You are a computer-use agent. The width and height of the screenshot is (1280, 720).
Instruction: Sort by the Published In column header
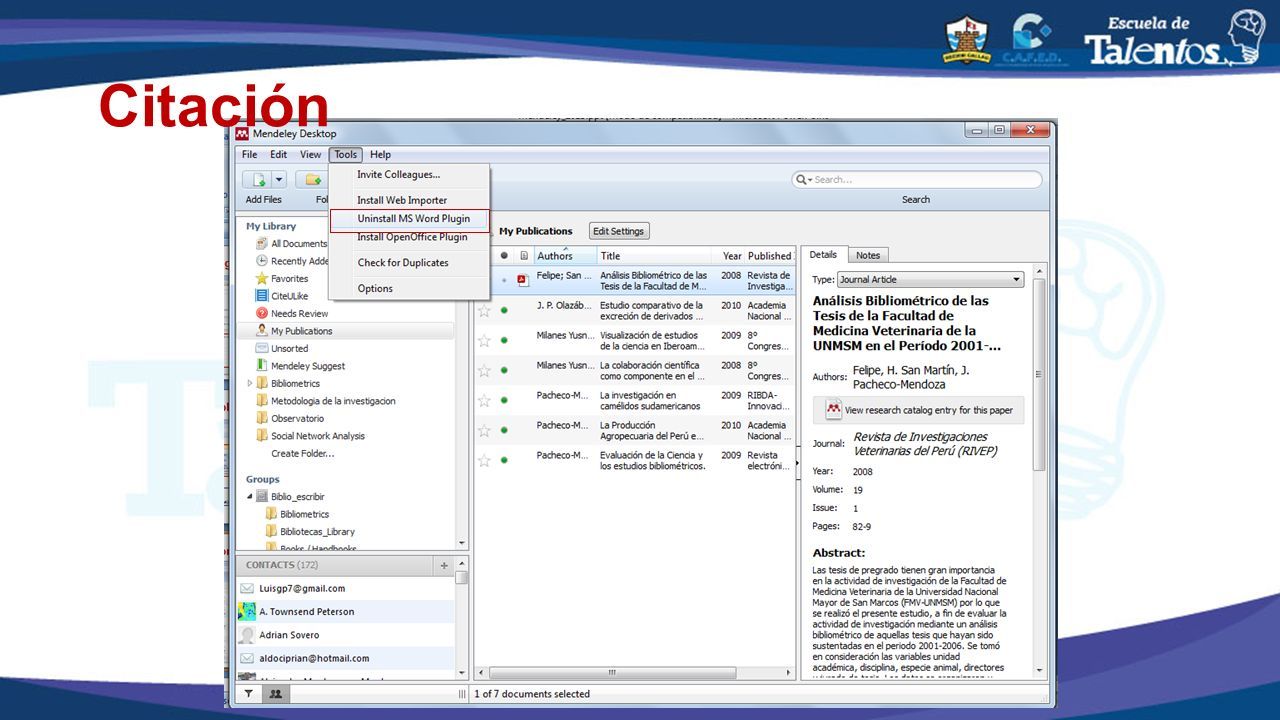pos(769,256)
